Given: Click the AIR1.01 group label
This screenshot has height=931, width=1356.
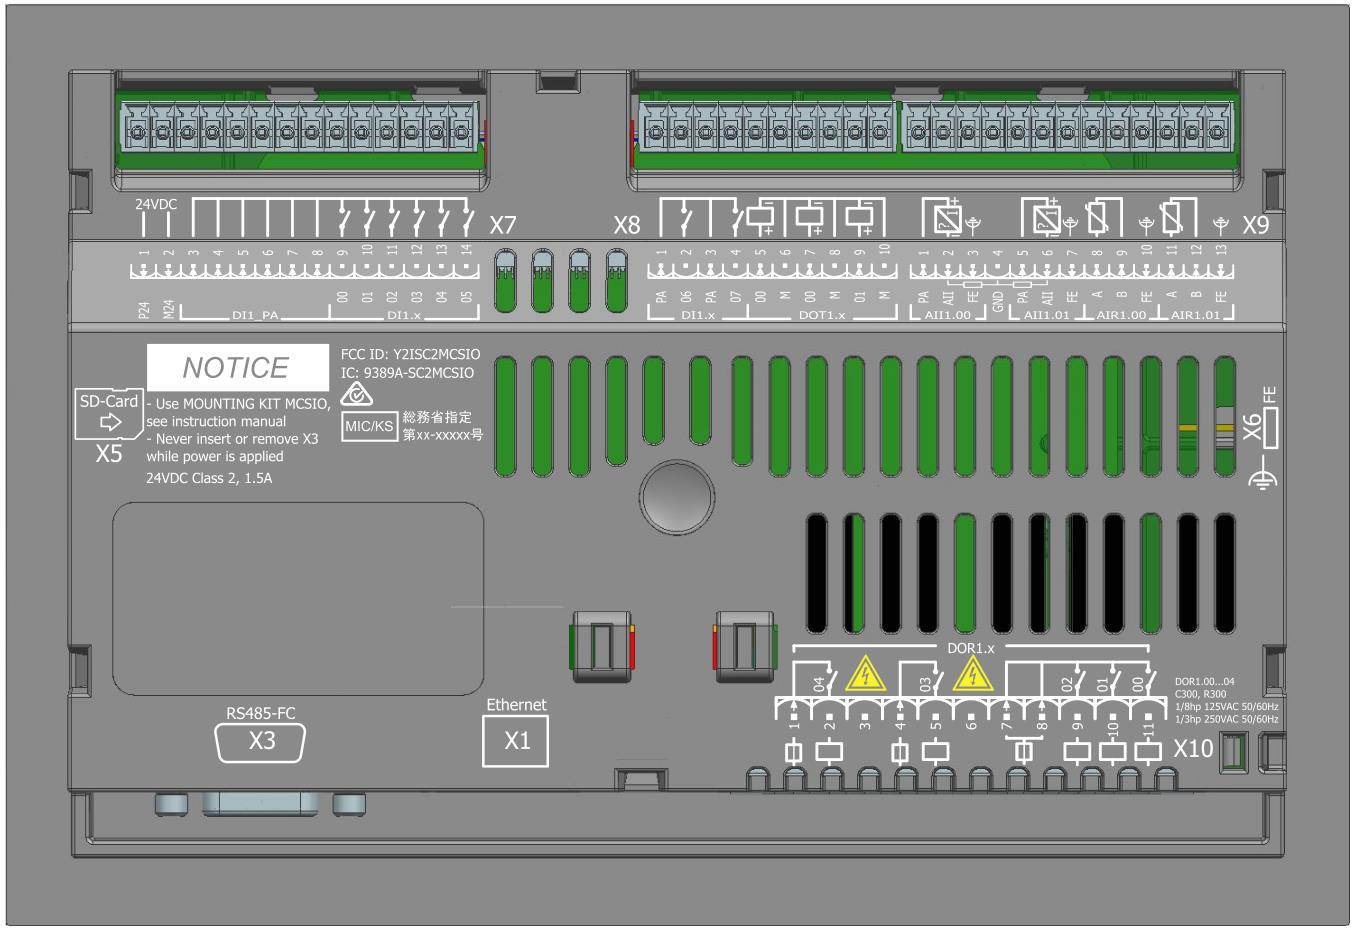Looking at the screenshot, I should [1196, 316].
